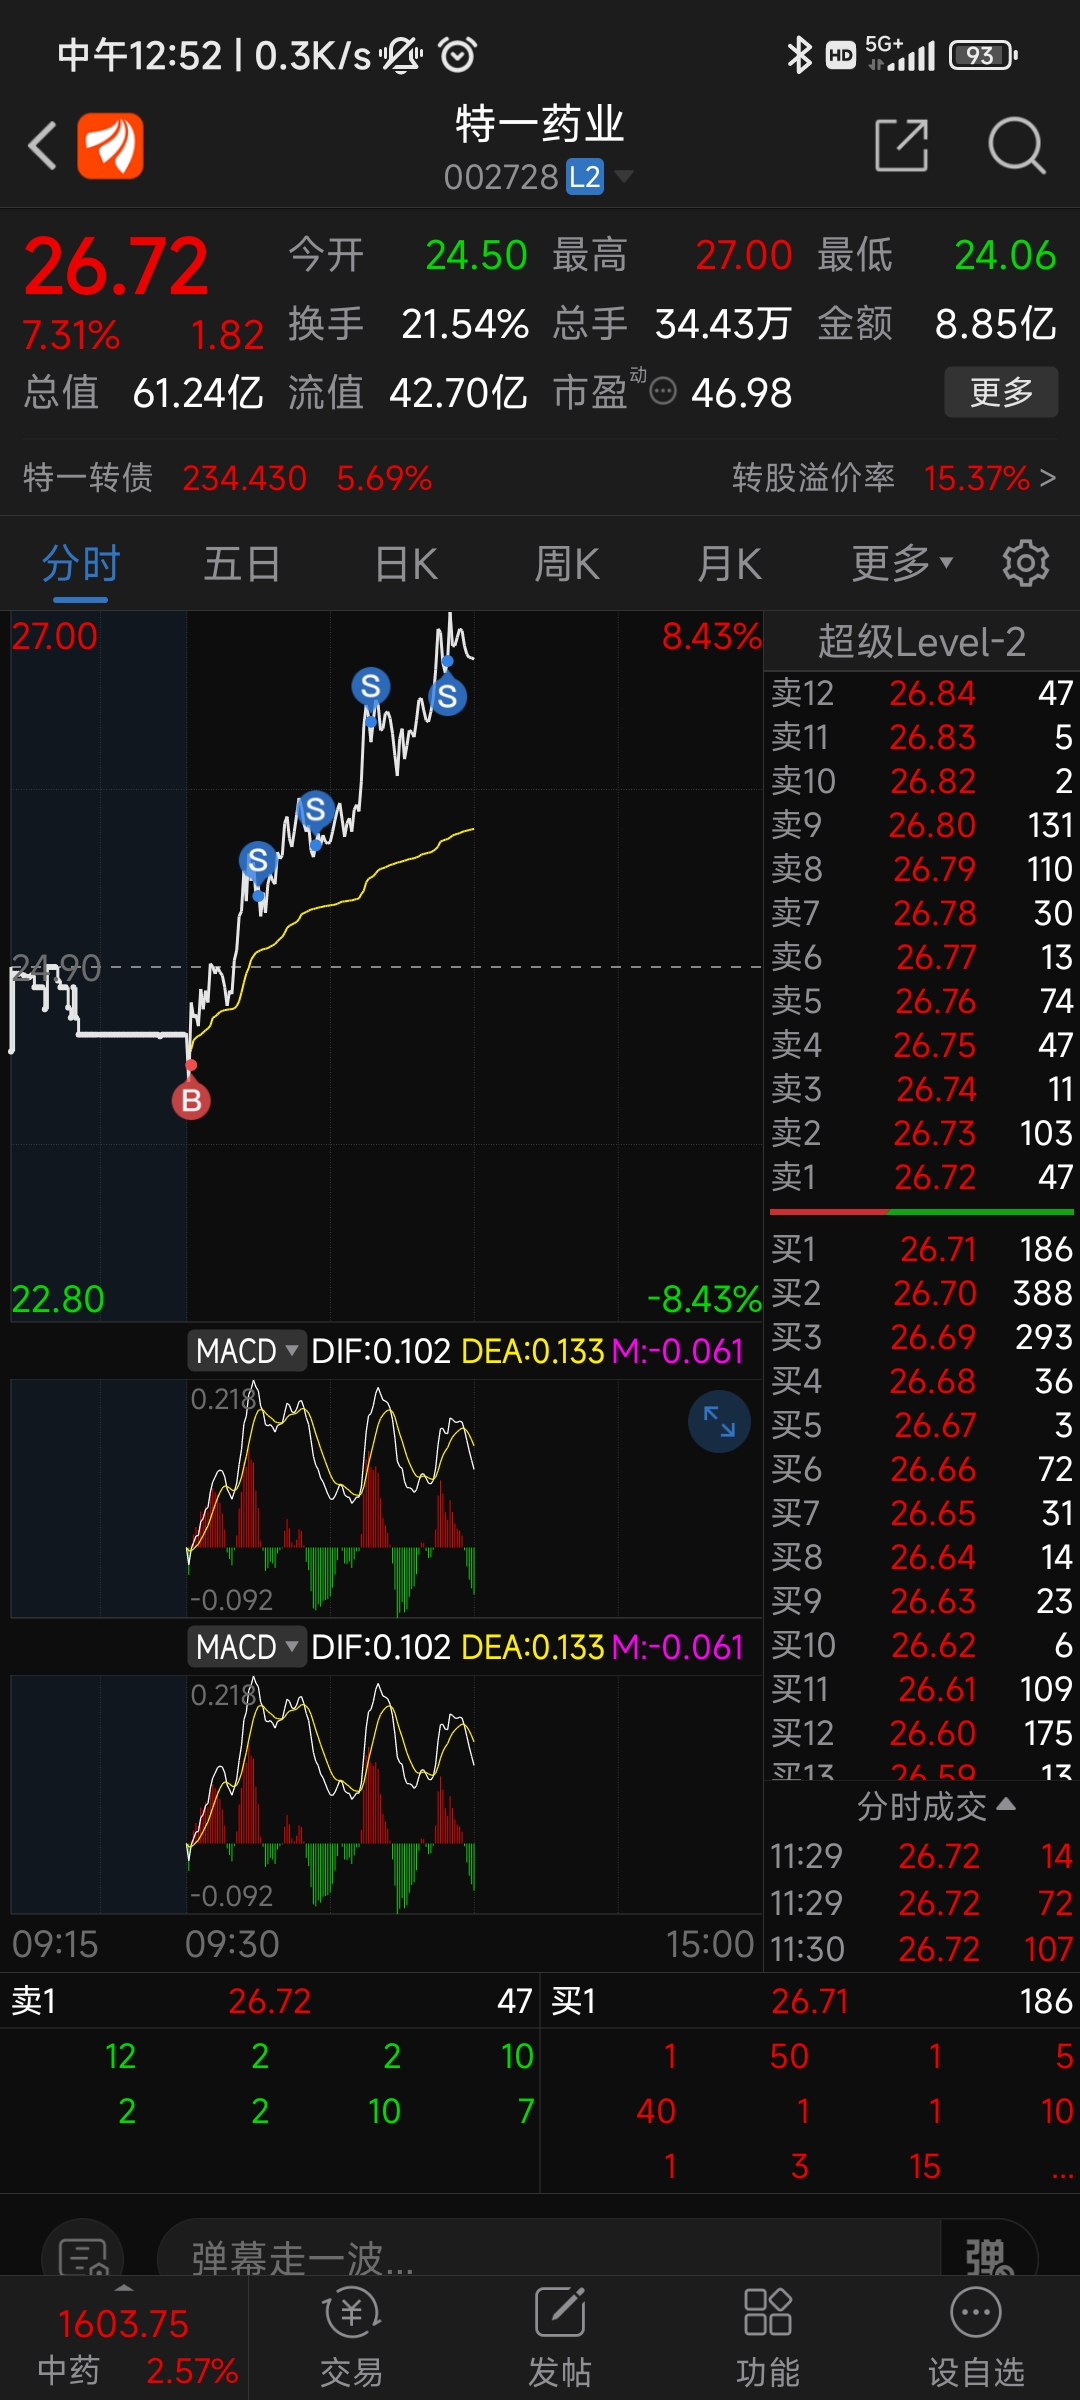Tap 换手 21.54% value
Image resolution: width=1080 pixels, height=2400 pixels.
[464, 324]
